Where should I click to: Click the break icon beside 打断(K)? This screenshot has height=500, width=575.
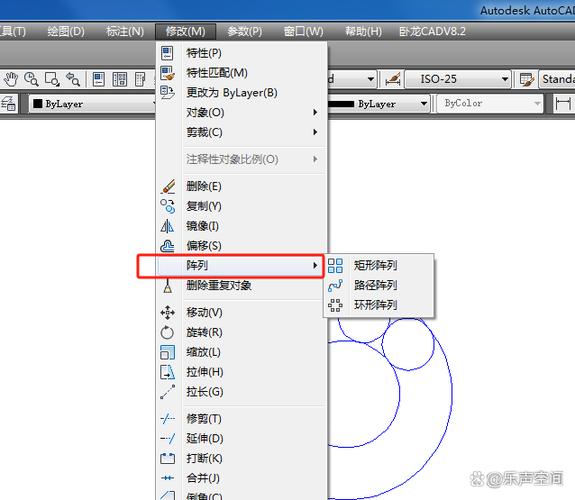(168, 458)
